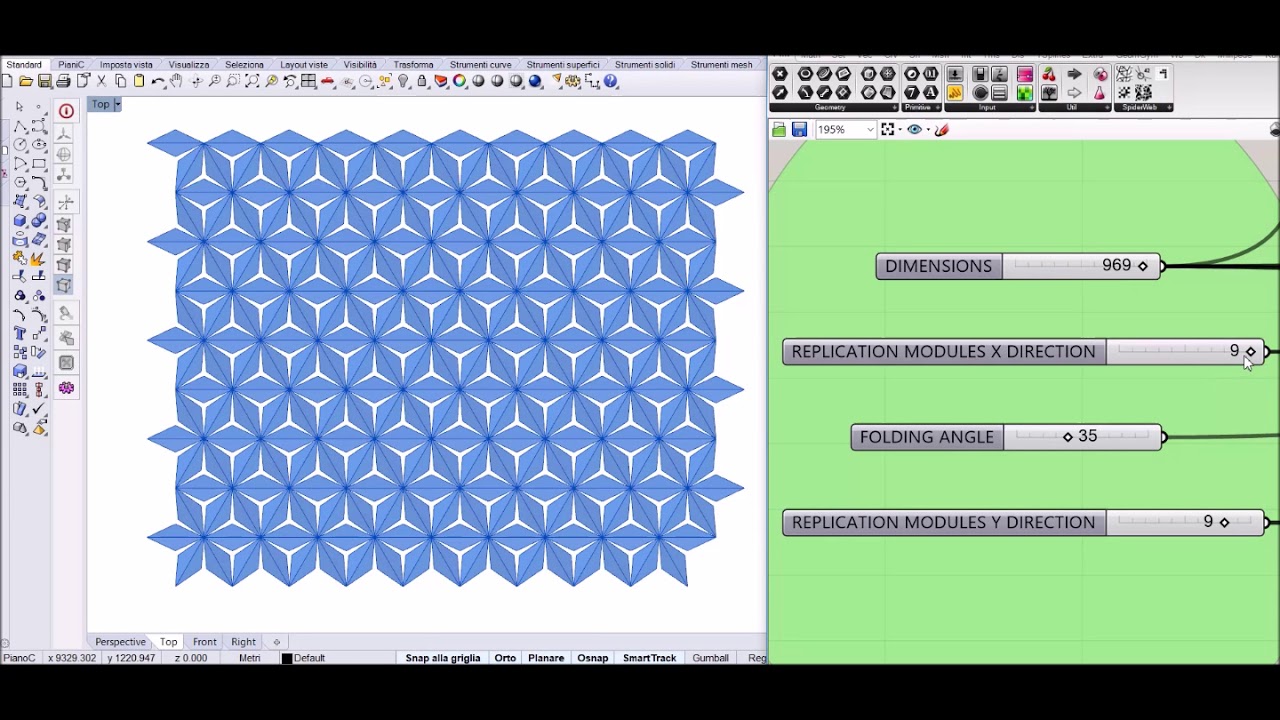
Task: Open the Top viewport title dropdown arrow
Action: 117,104
